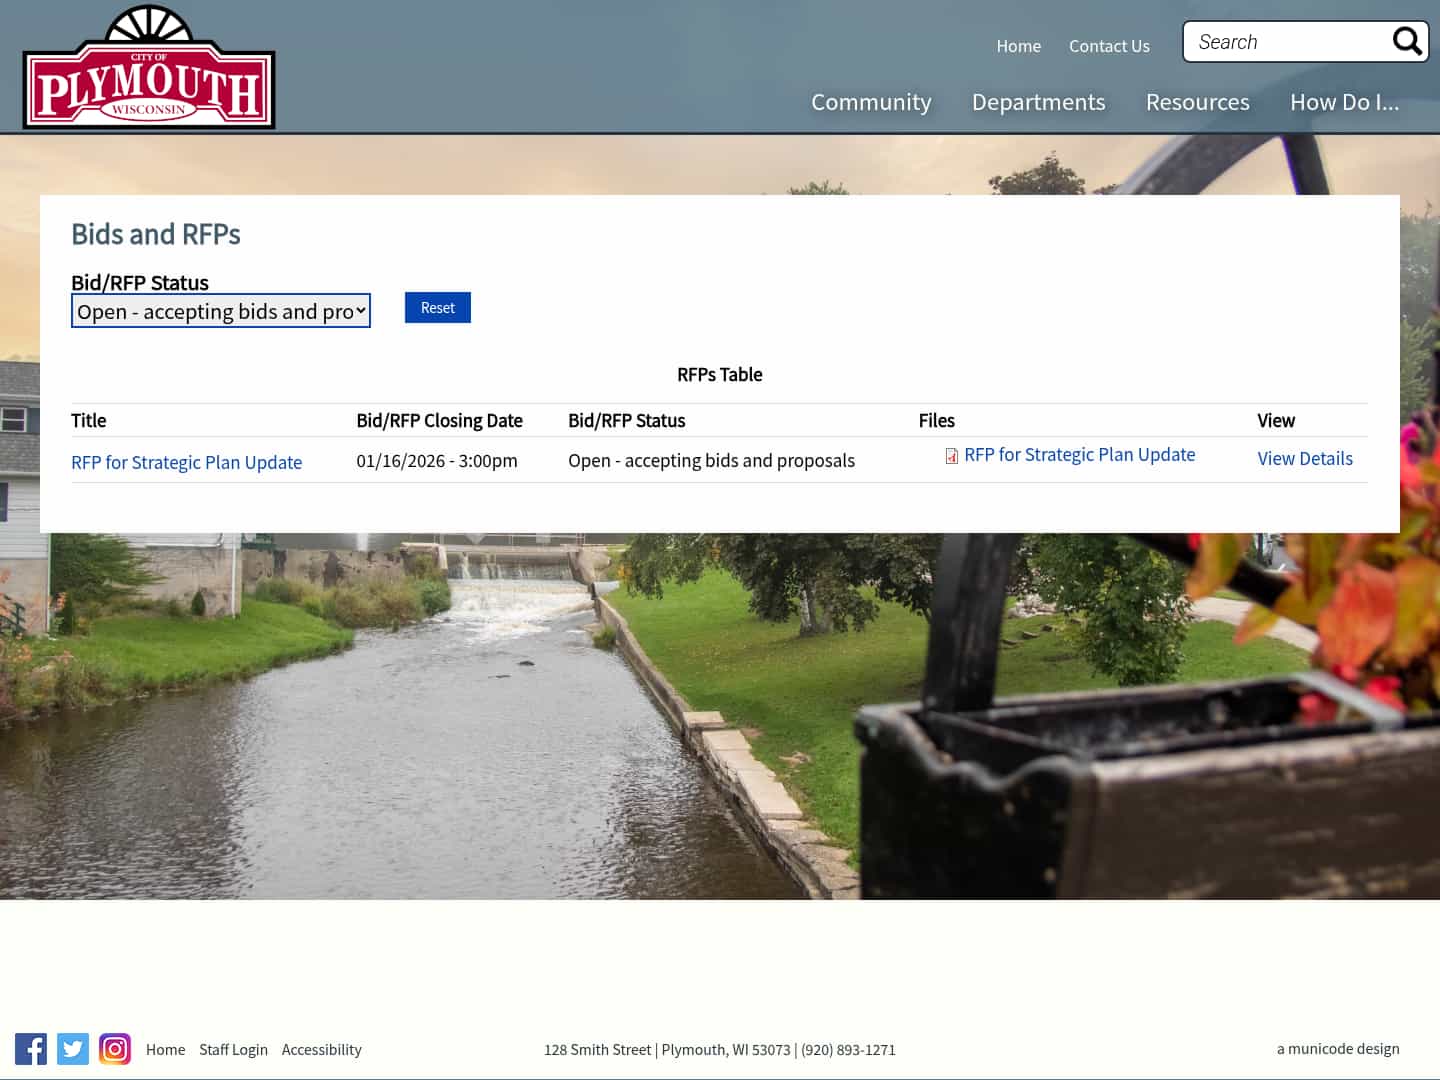Open the PDF icon next to RFP file

coord(950,456)
